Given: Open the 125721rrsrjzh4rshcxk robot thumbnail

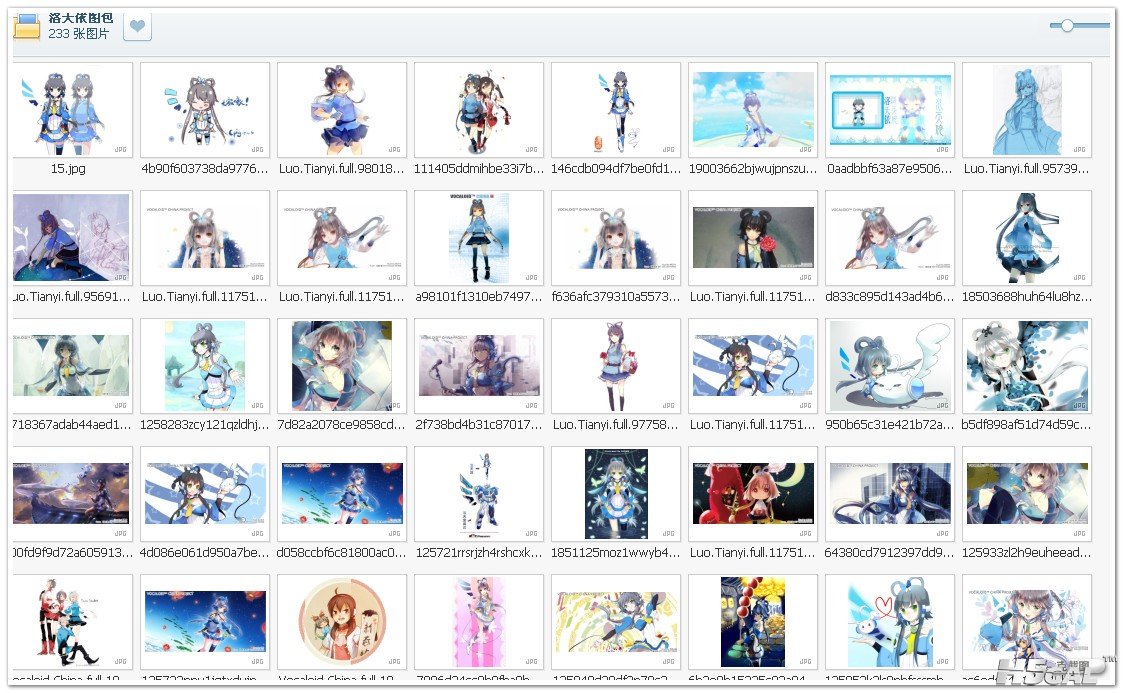Looking at the screenshot, I should point(479,494).
